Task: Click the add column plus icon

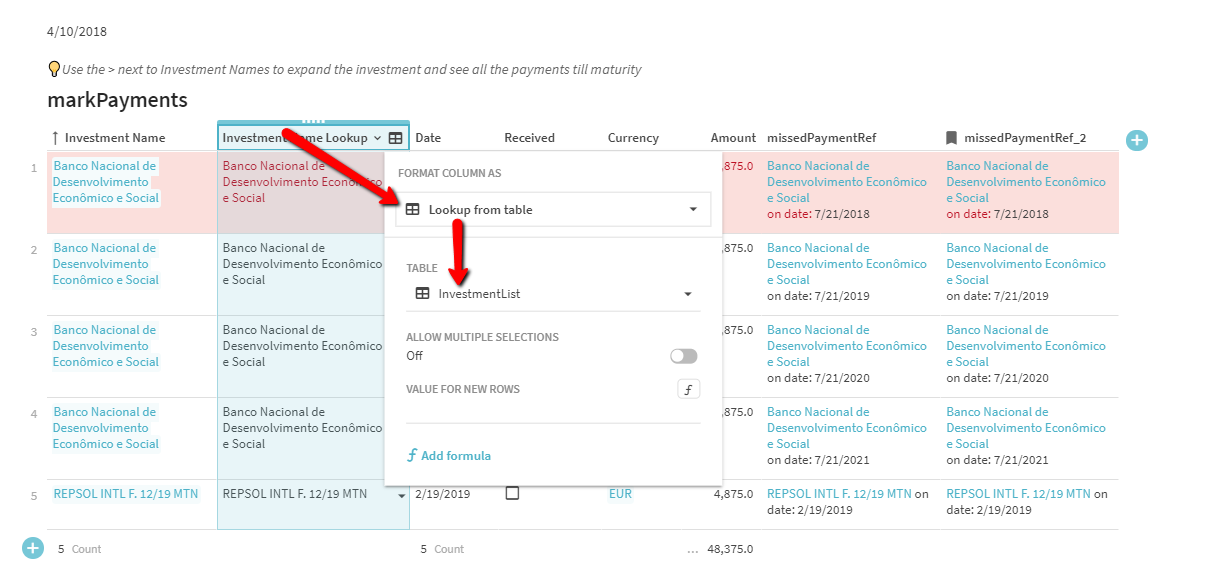Action: pos(1136,140)
